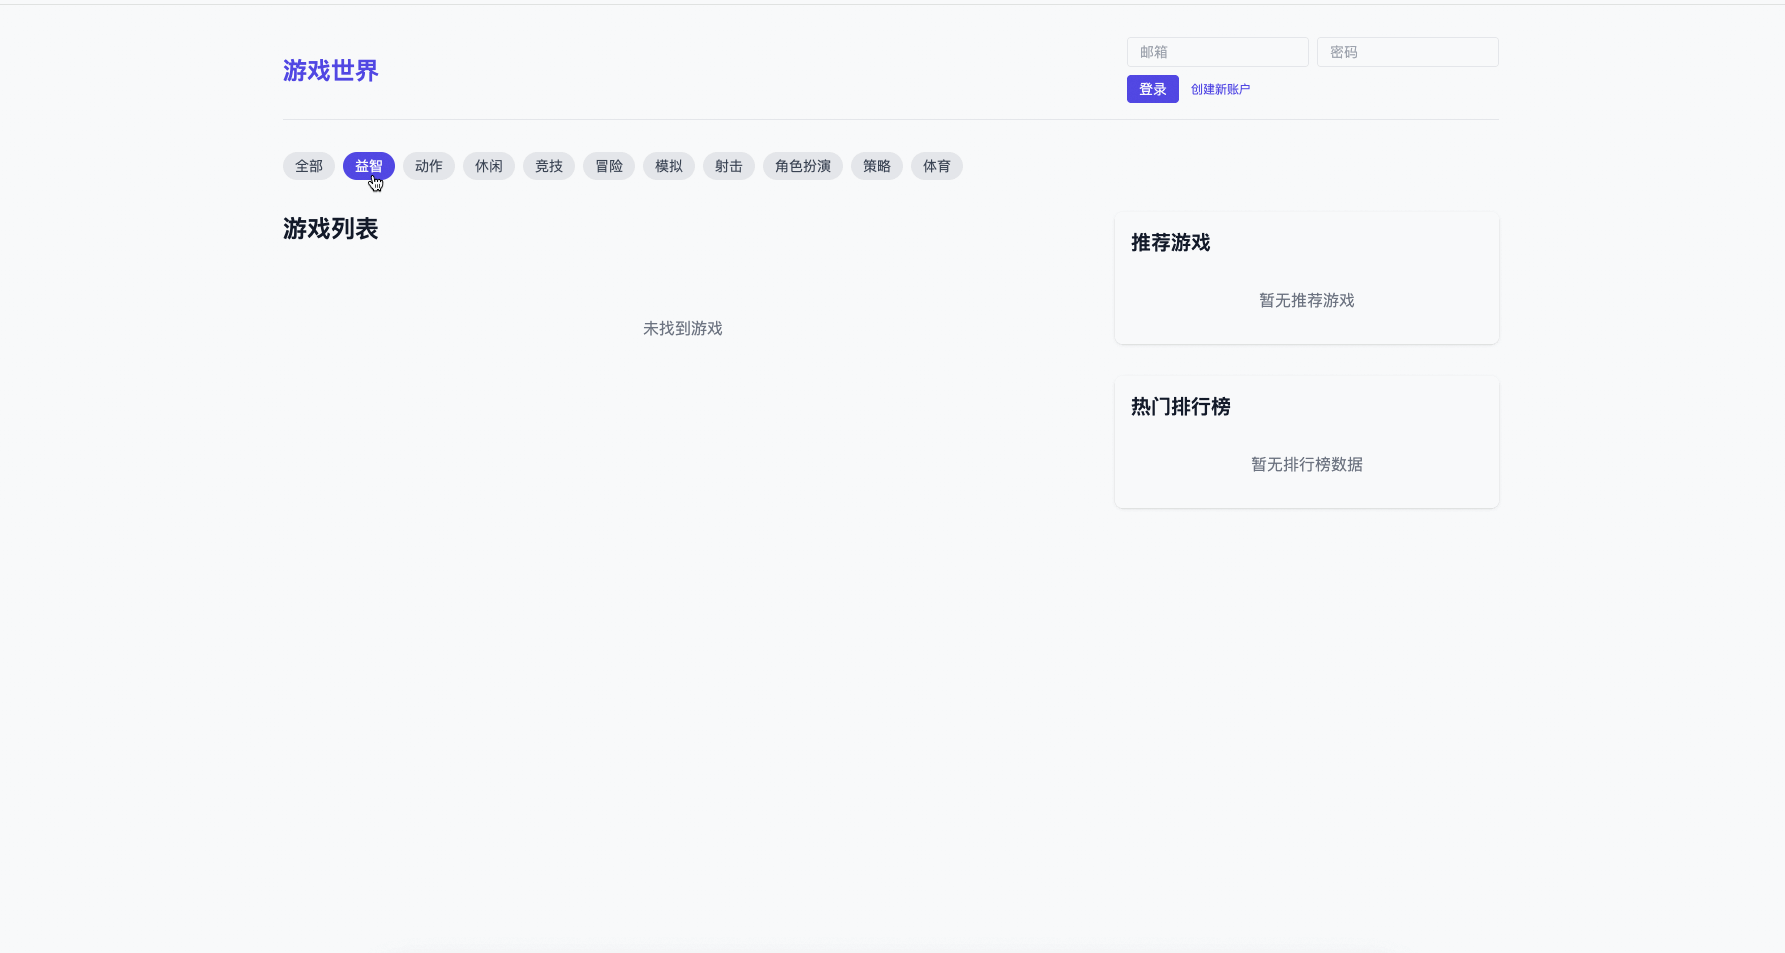Open the 创建新账户 registration link
Image resolution: width=1785 pixels, height=953 pixels.
click(1220, 89)
